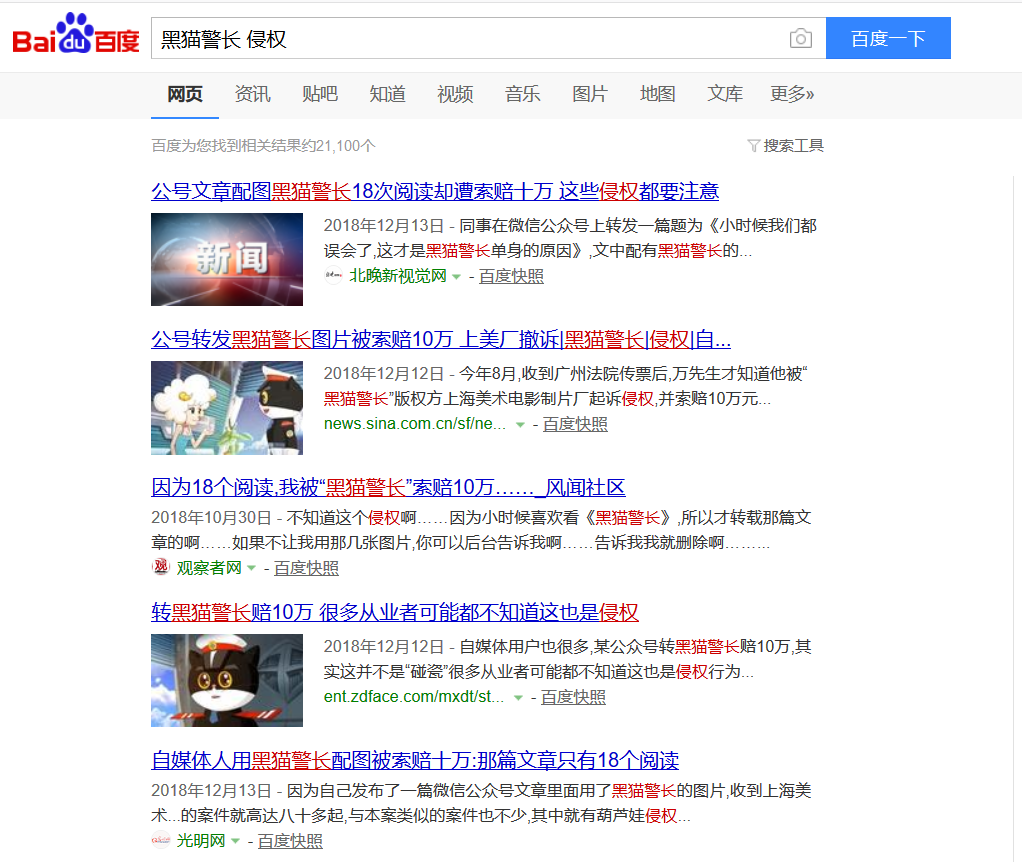Viewport: 1022px width, 862px height.
Task: Open the 地图 tab
Action: point(658,94)
